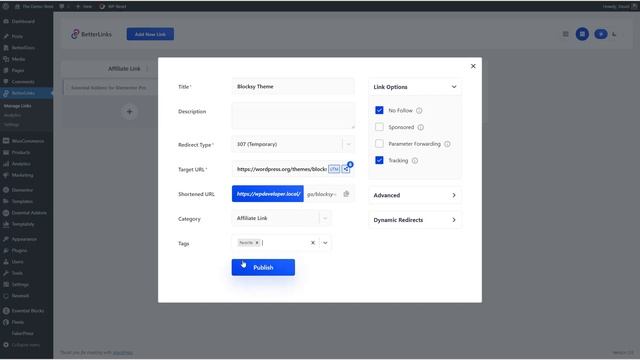Open the WordPress logo menu in admin bar

point(6,6)
